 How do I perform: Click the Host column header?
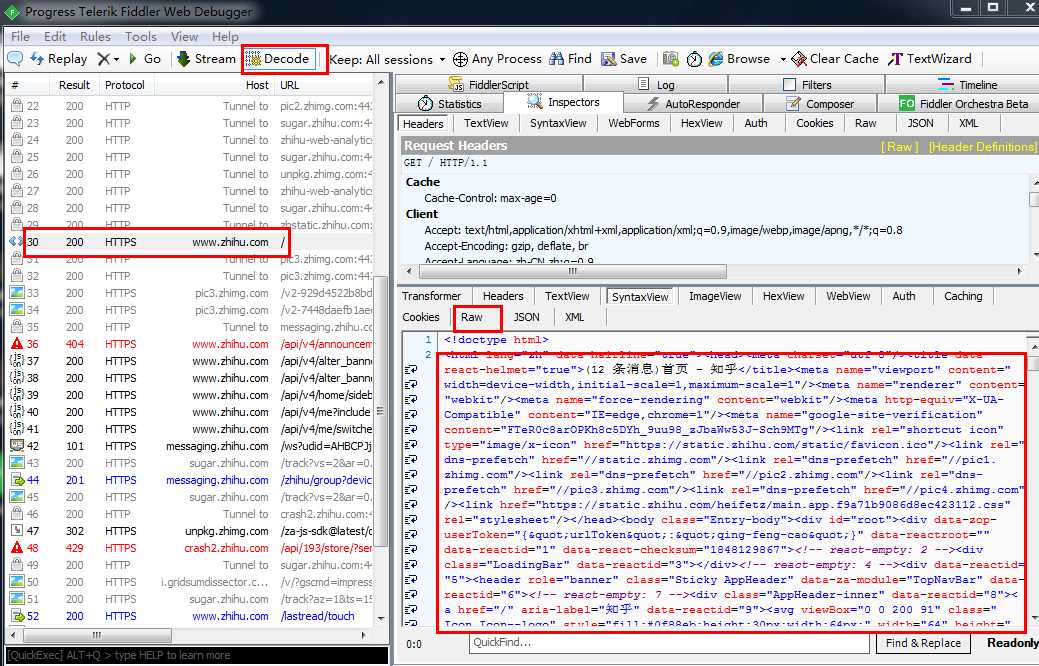tap(214, 85)
